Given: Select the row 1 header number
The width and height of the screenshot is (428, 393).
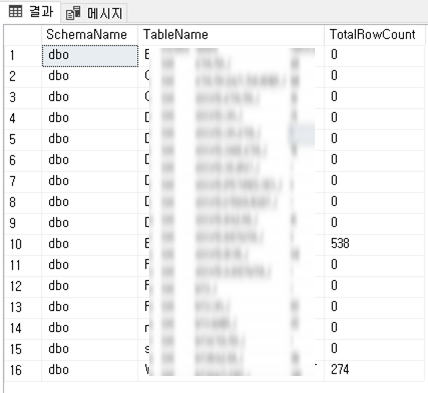Looking at the screenshot, I should coord(23,56).
